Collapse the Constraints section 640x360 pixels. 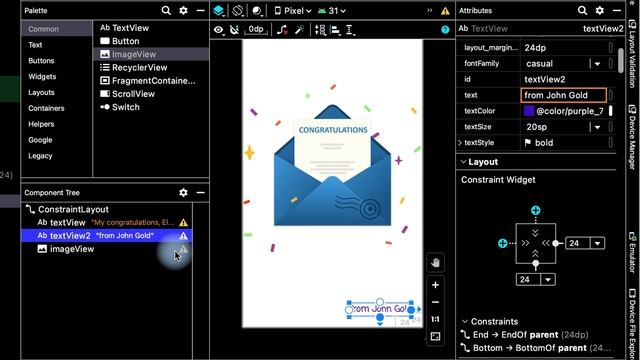(x=464, y=322)
